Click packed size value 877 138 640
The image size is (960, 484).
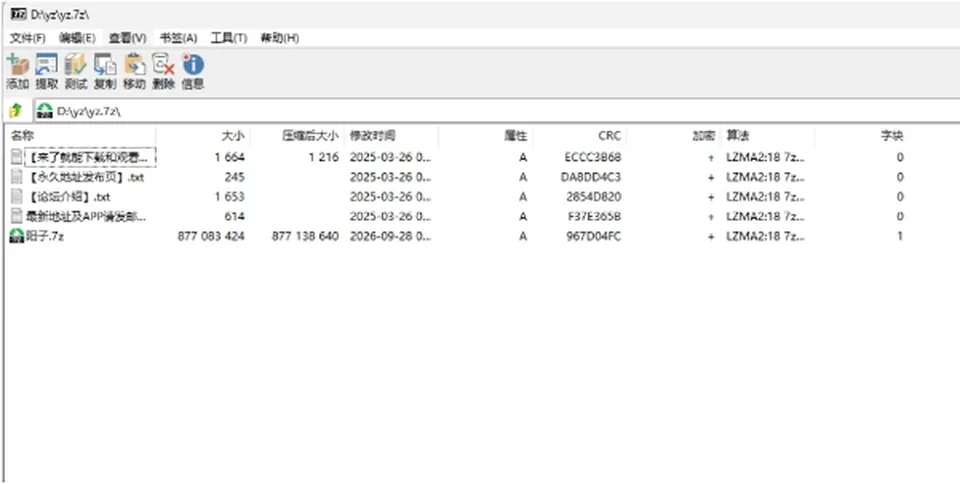305,236
